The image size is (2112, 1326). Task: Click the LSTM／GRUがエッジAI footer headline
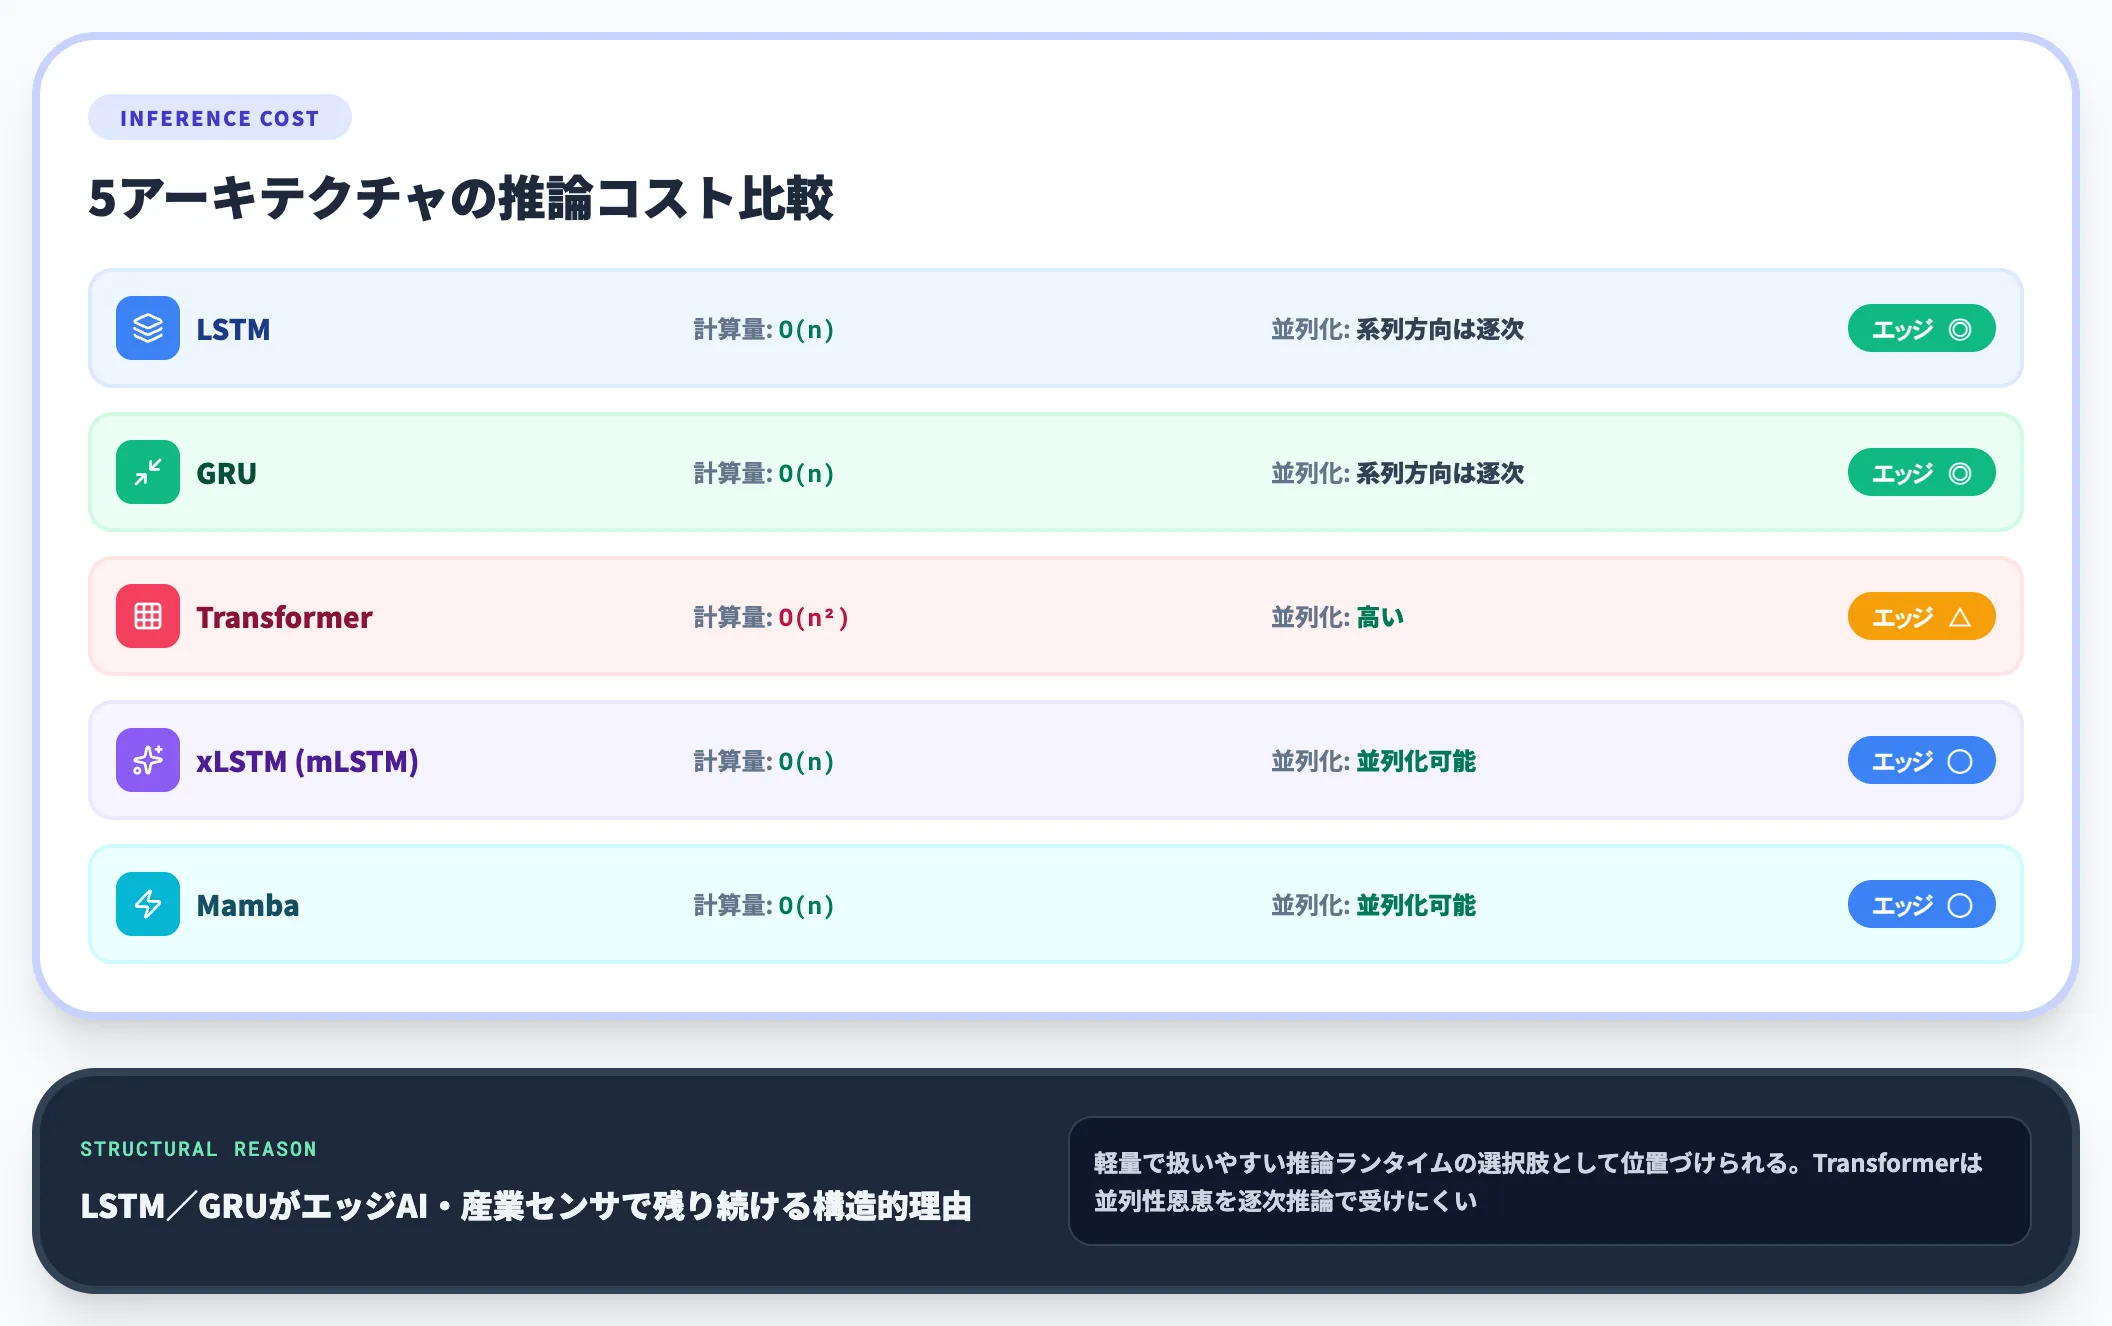click(526, 1206)
